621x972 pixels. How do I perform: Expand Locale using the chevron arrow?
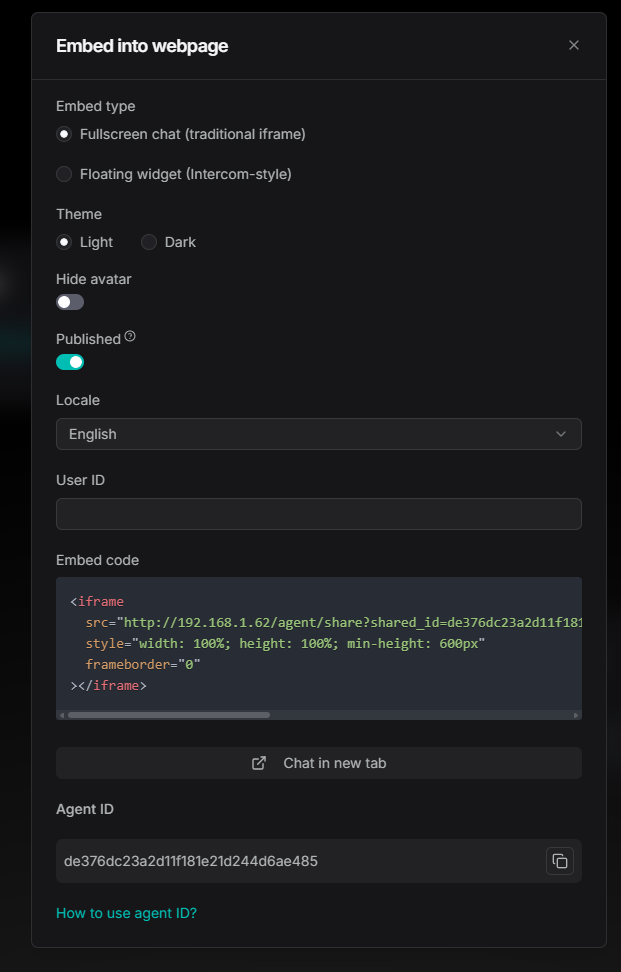[x=560, y=434]
